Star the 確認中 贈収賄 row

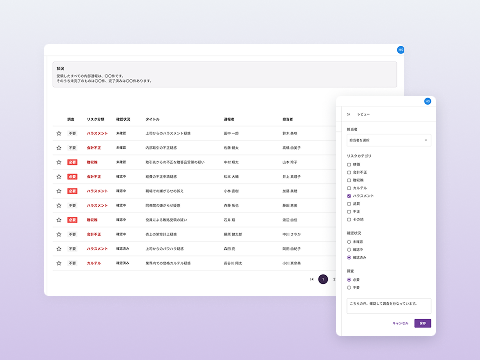(59, 220)
